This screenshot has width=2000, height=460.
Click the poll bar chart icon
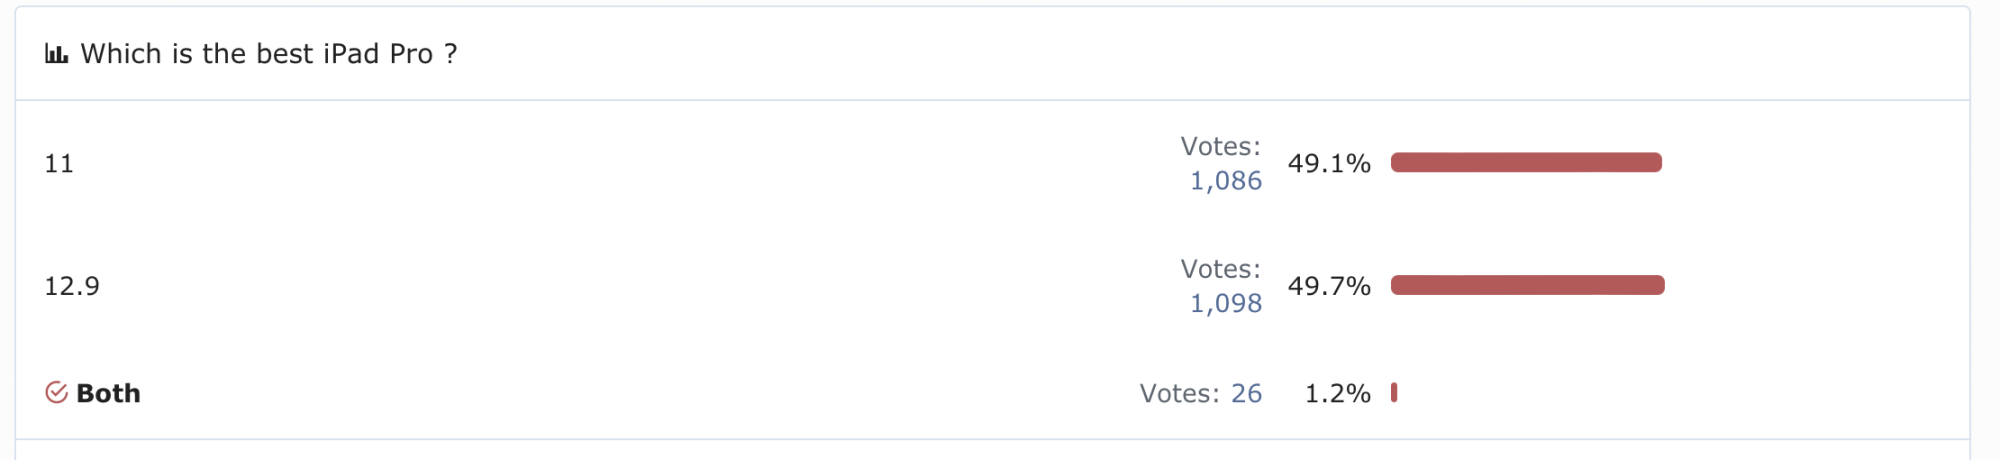(x=56, y=54)
